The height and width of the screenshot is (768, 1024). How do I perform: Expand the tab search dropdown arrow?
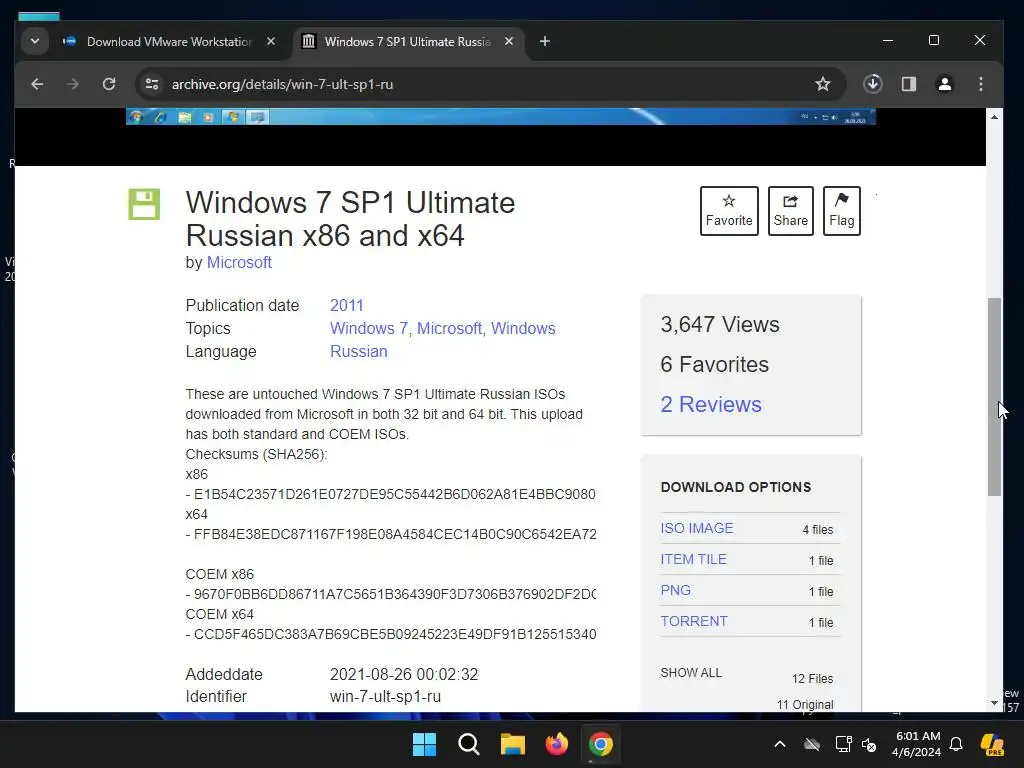[x=35, y=41]
